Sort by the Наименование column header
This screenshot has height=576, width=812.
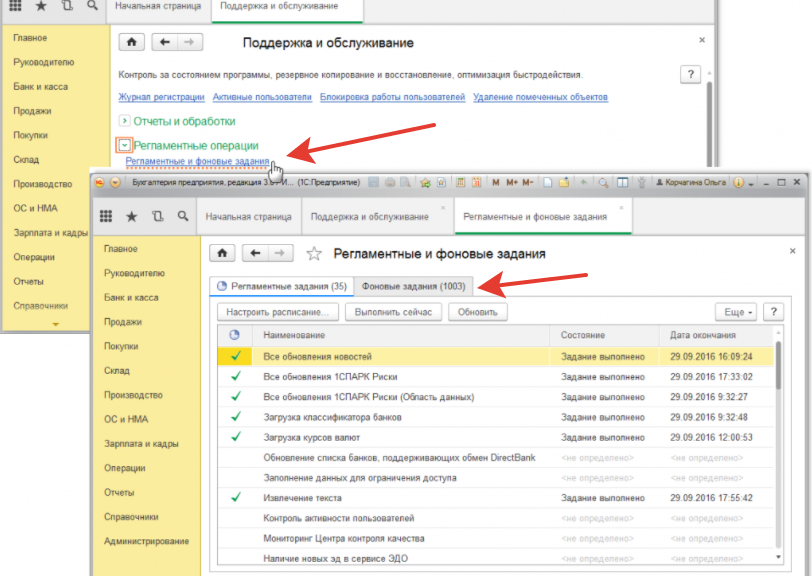(401, 335)
